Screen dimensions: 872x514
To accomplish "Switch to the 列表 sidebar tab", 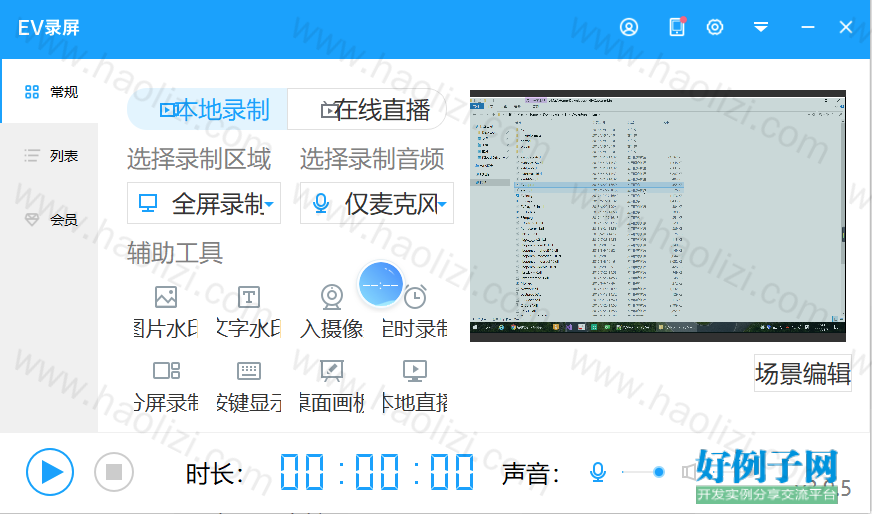I will pos(50,156).
